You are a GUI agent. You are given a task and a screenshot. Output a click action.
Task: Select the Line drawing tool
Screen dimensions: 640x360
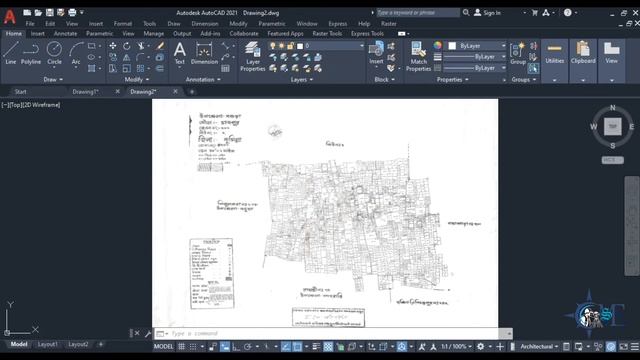[x=11, y=53]
